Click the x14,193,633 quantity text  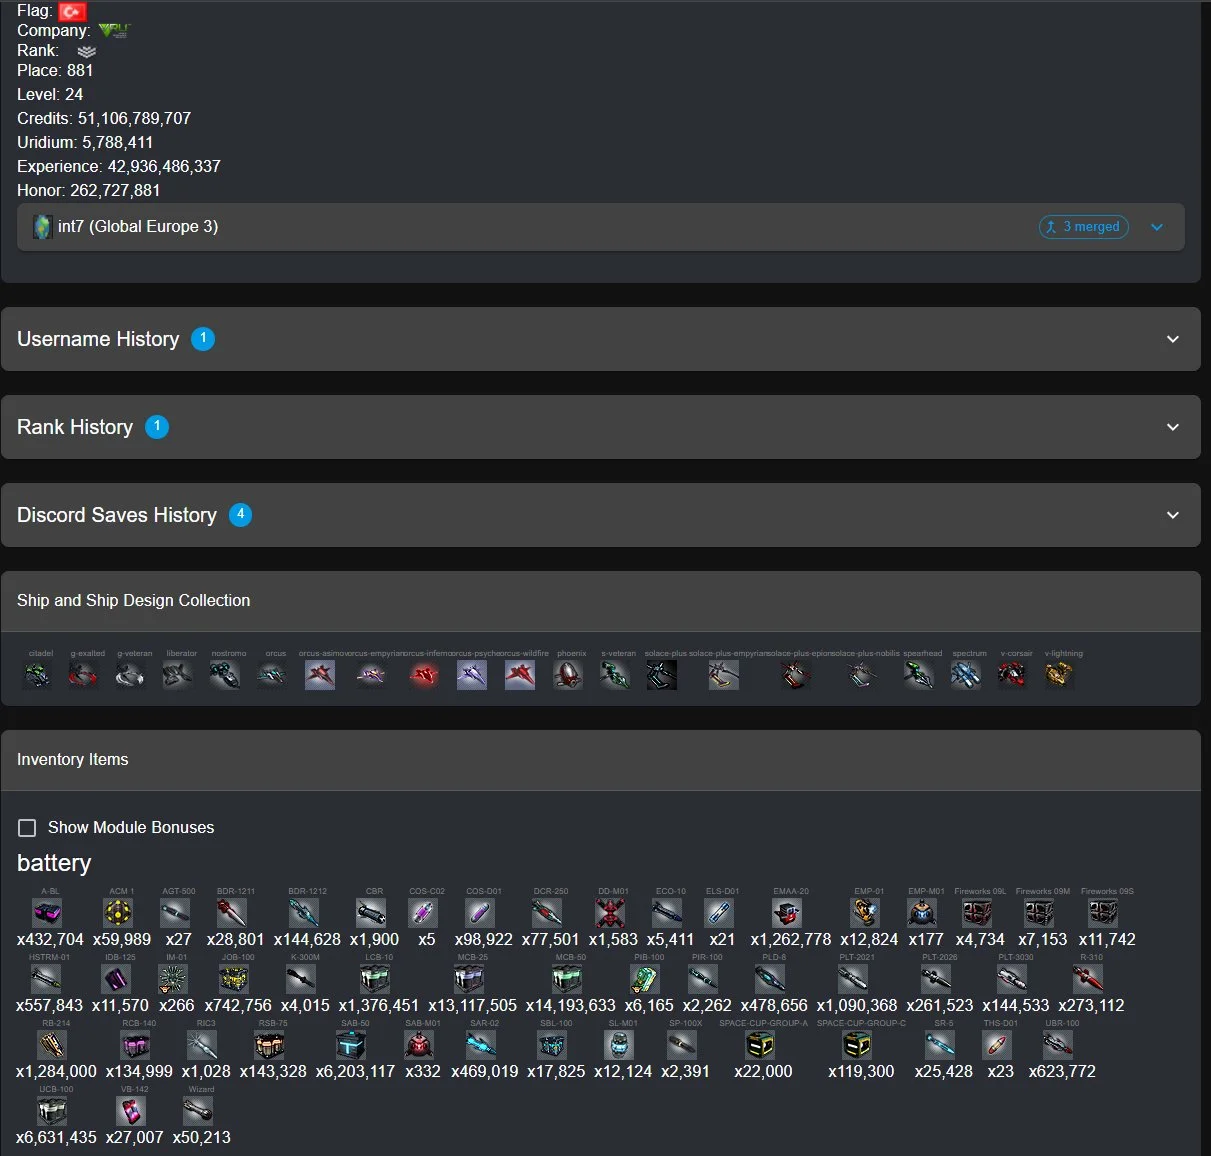tap(571, 1005)
